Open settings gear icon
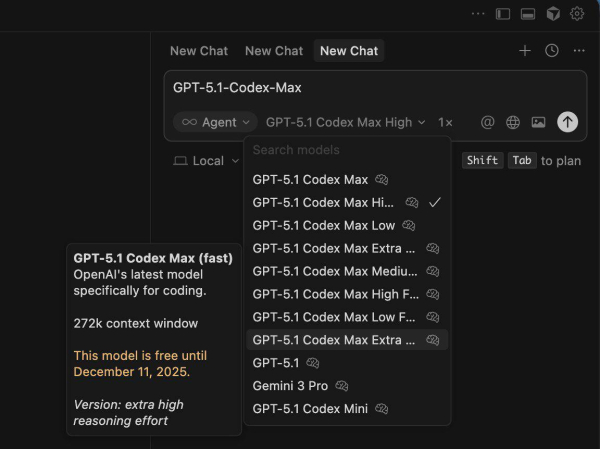The height and width of the screenshot is (449, 600). pos(577,13)
